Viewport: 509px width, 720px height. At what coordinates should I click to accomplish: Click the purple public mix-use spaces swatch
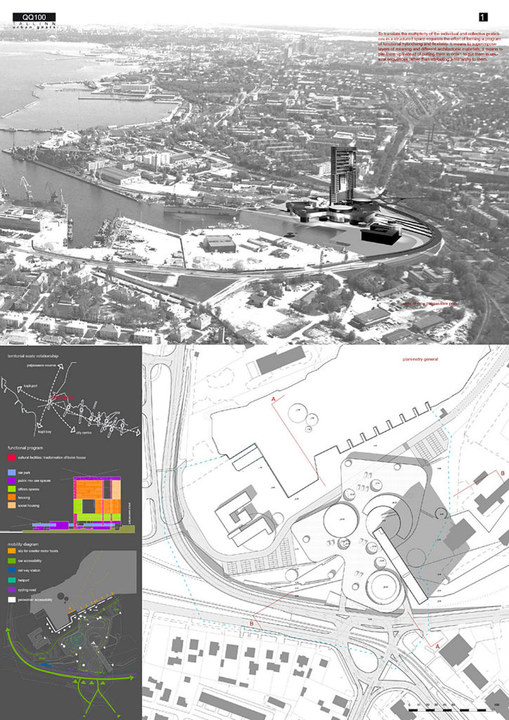[11, 481]
